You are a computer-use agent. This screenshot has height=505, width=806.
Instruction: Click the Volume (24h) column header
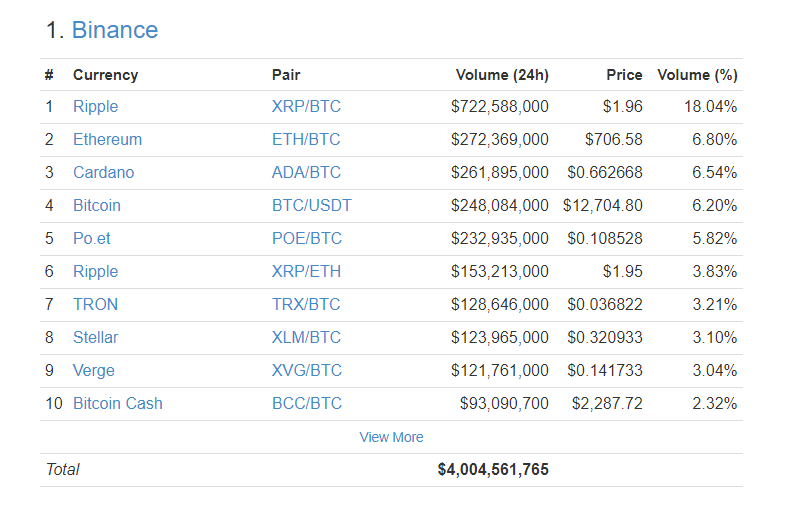tap(502, 75)
